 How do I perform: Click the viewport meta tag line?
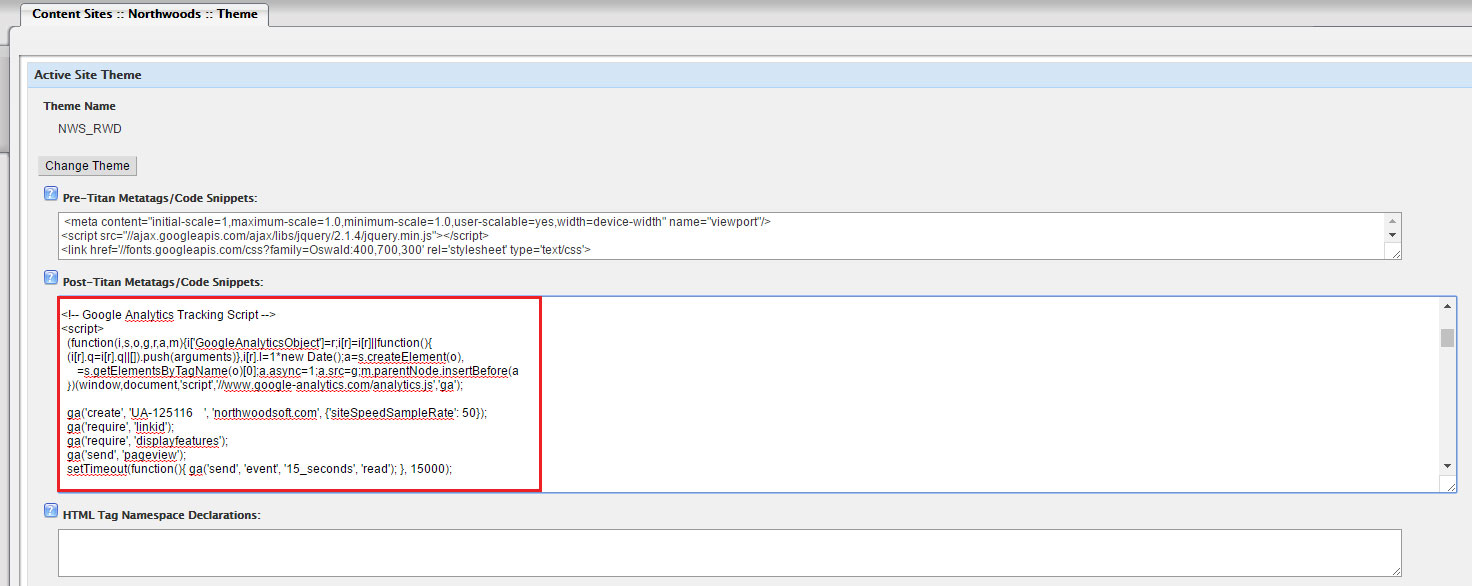click(417, 221)
